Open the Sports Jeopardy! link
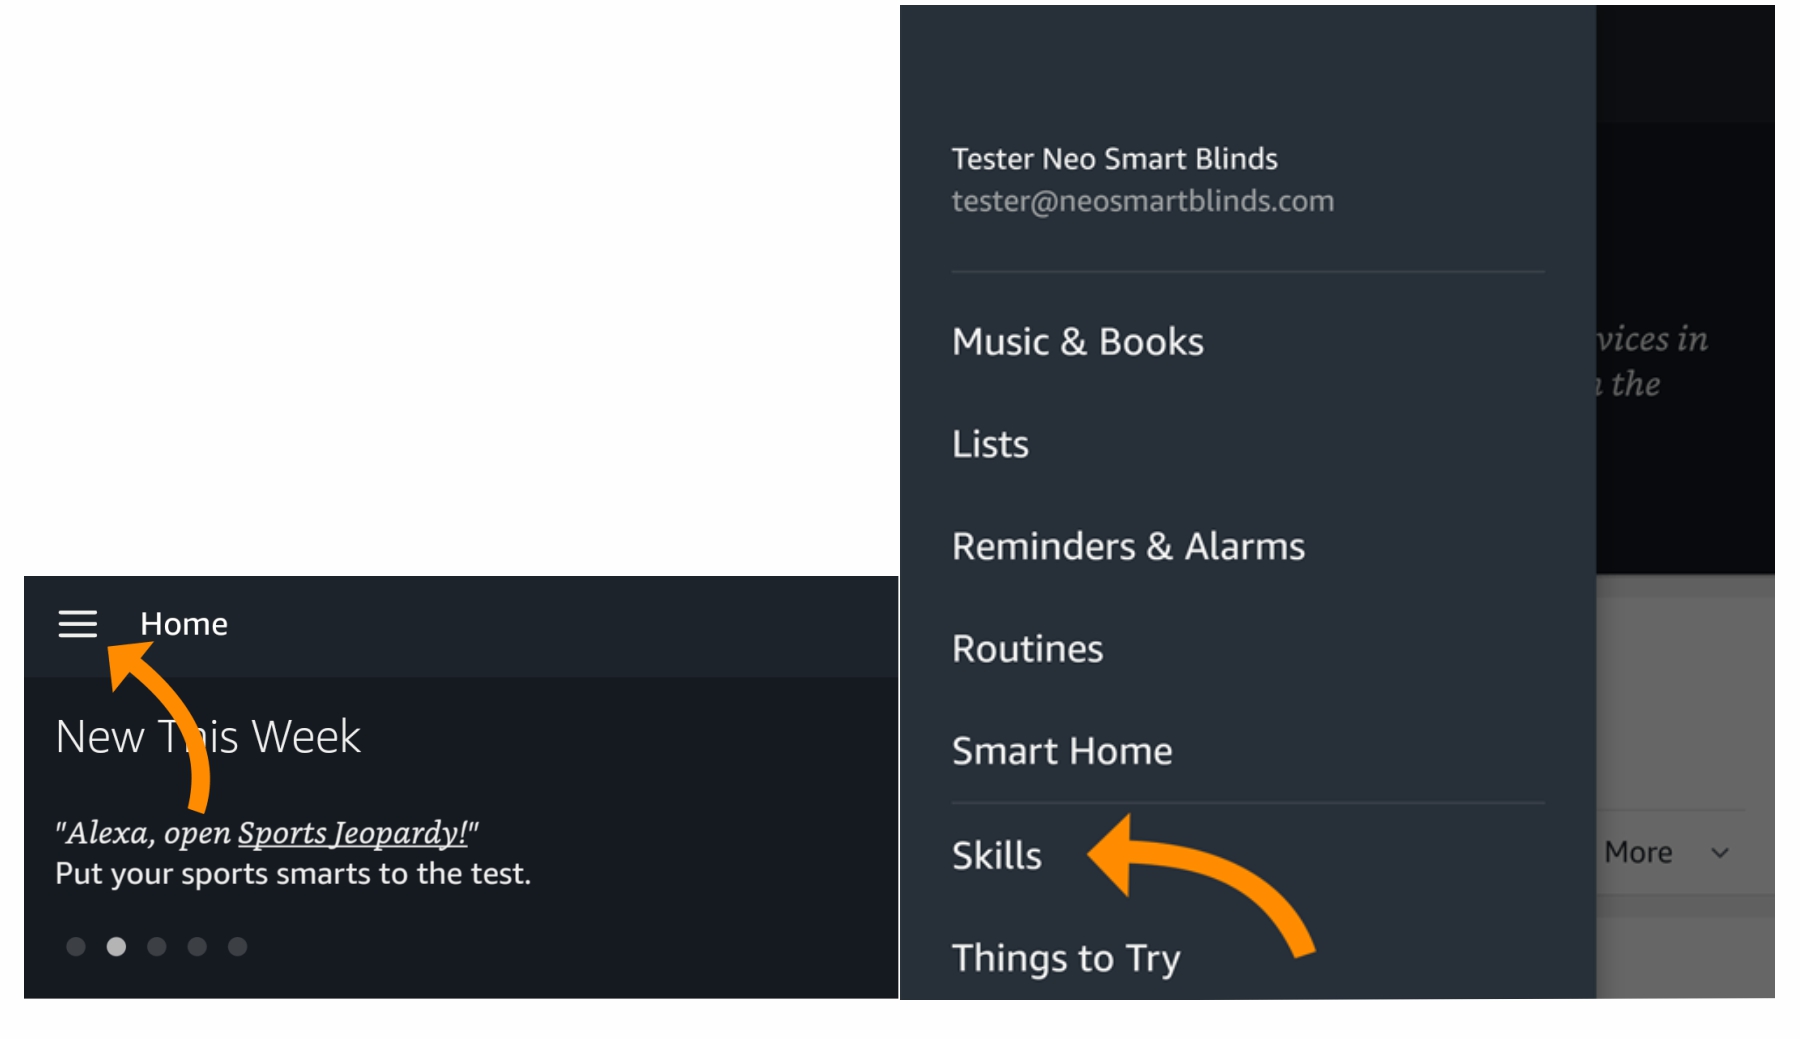Image resolution: width=1800 pixels, height=1039 pixels. tap(352, 833)
